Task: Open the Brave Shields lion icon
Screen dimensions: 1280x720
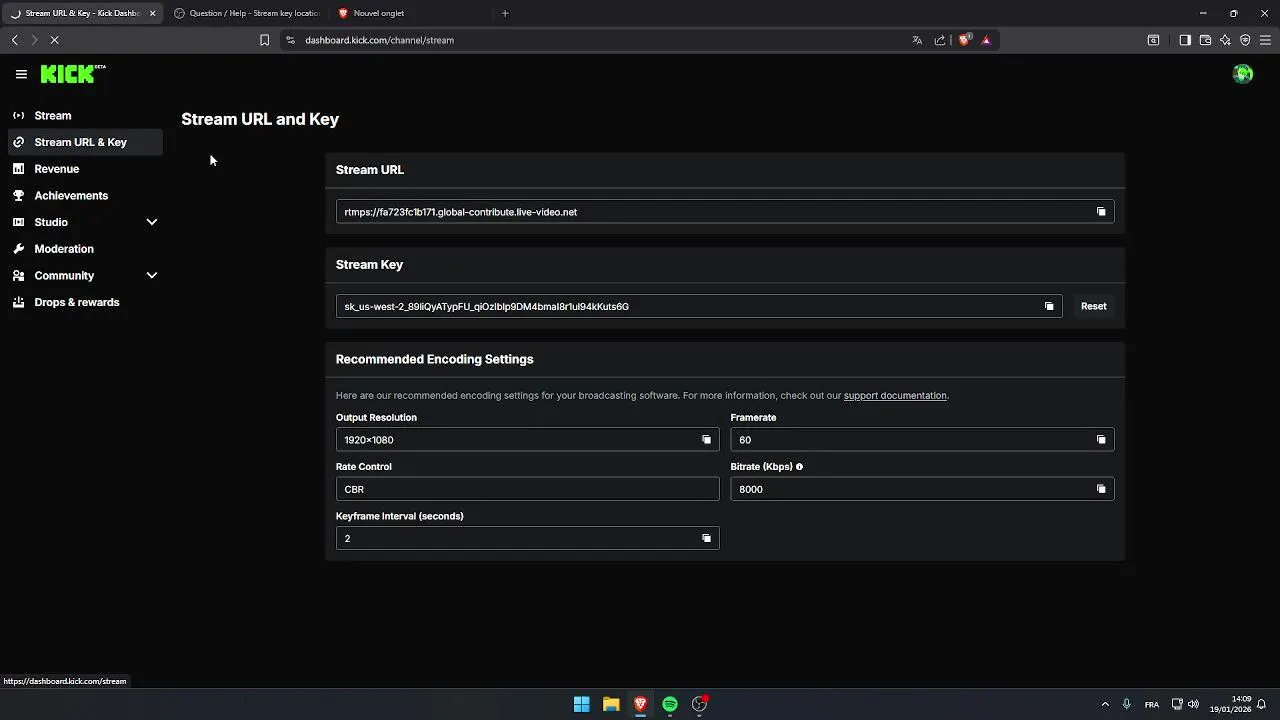Action: click(964, 40)
